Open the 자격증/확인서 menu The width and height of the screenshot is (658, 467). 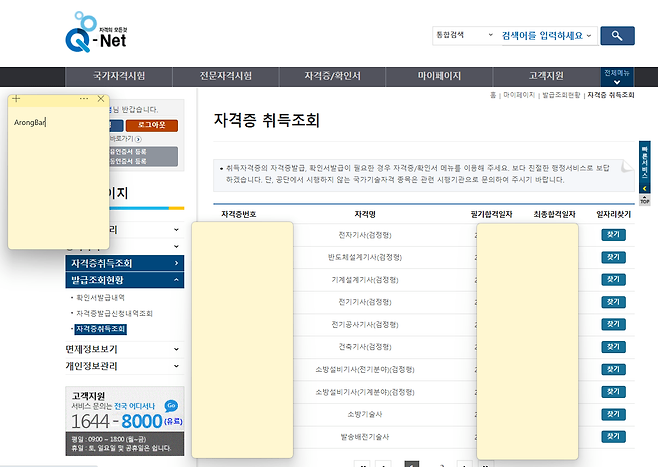coord(332,76)
